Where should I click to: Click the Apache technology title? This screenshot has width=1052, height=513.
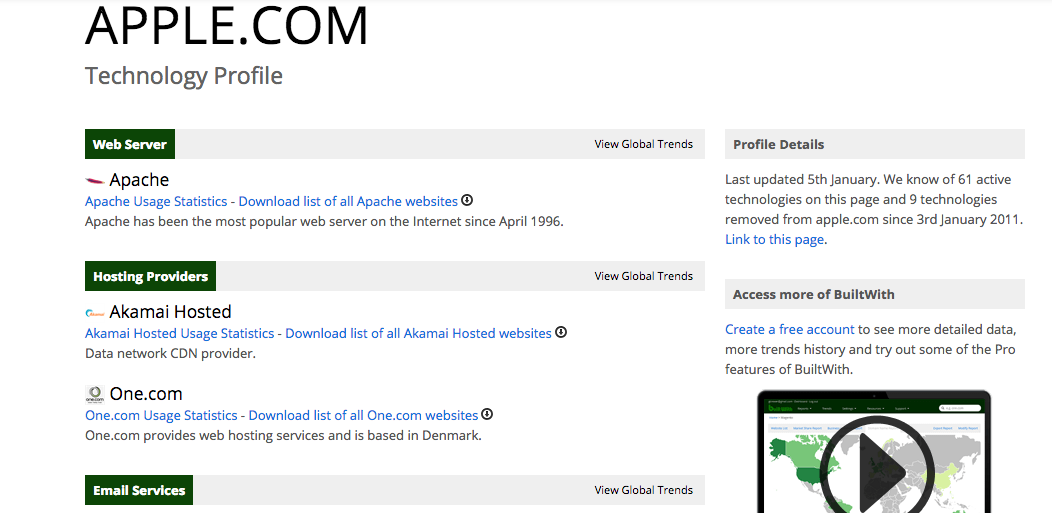click(140, 180)
